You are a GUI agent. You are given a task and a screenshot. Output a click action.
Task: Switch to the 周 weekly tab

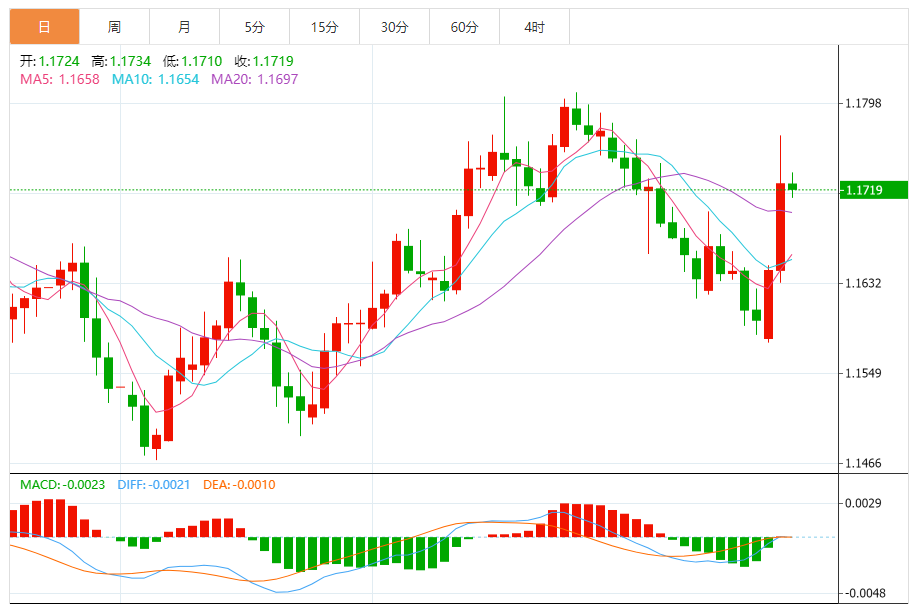point(114,27)
